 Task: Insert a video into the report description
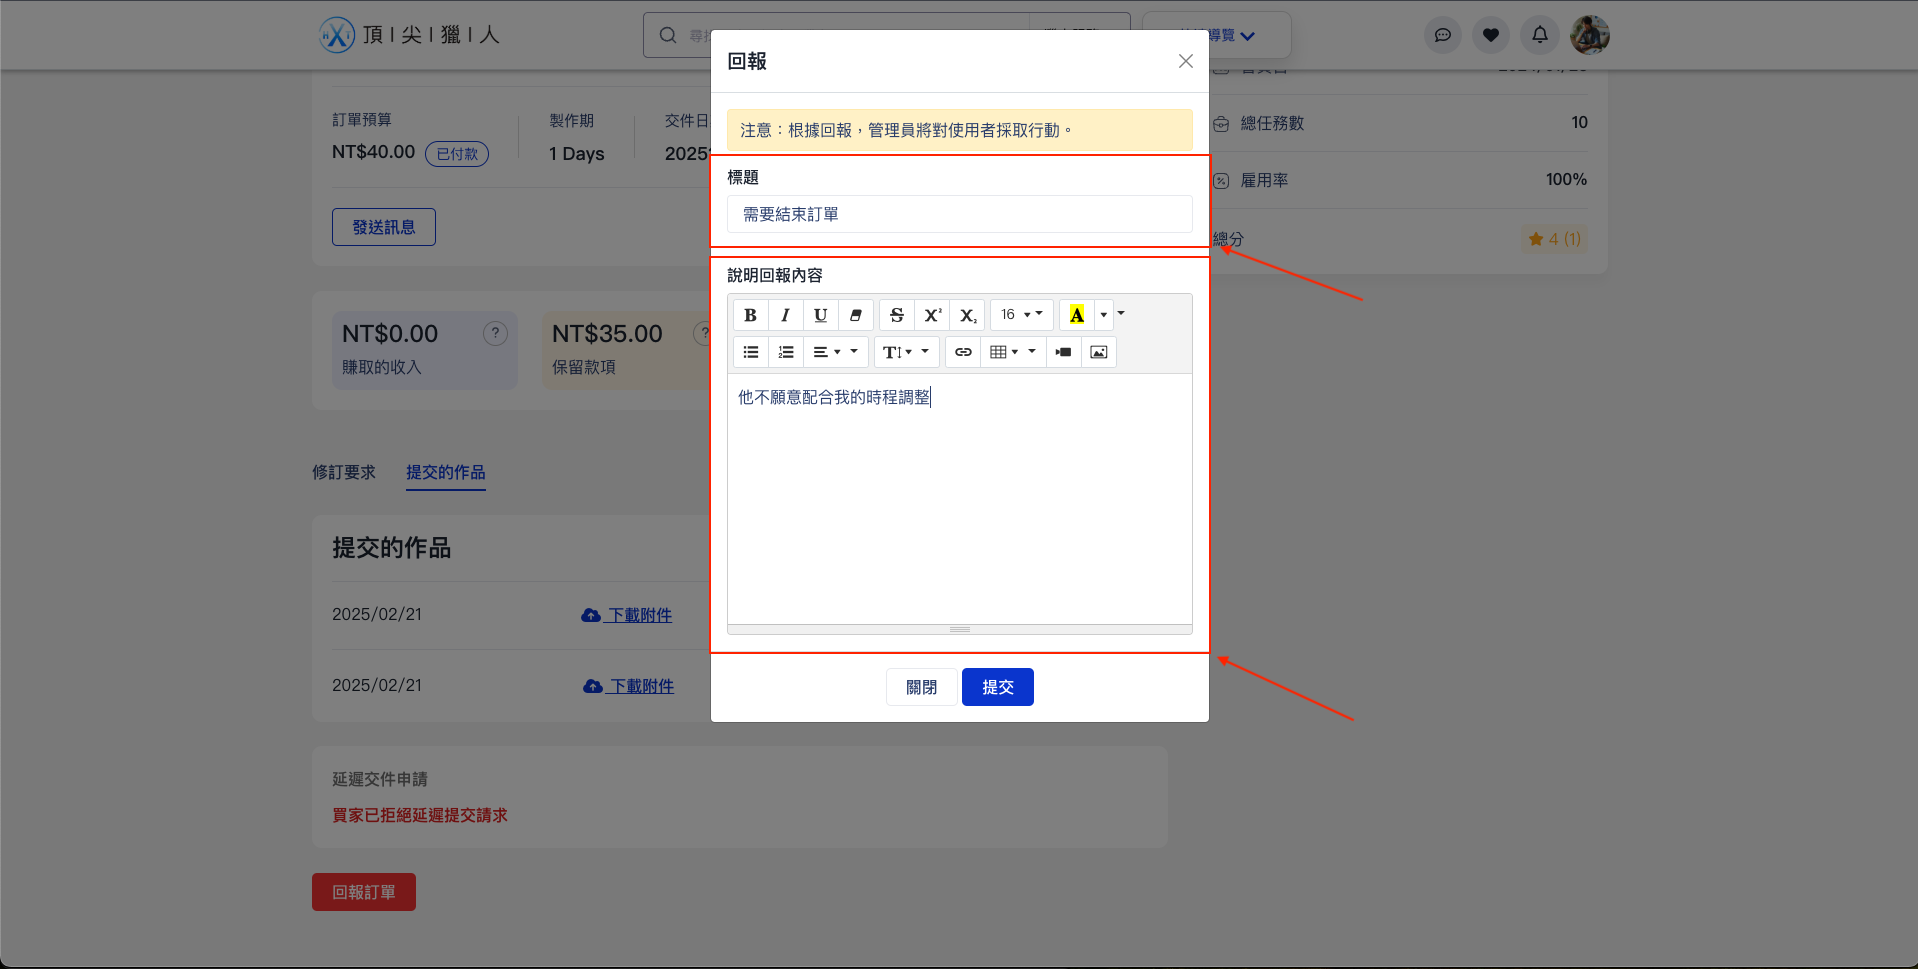[x=1063, y=352]
